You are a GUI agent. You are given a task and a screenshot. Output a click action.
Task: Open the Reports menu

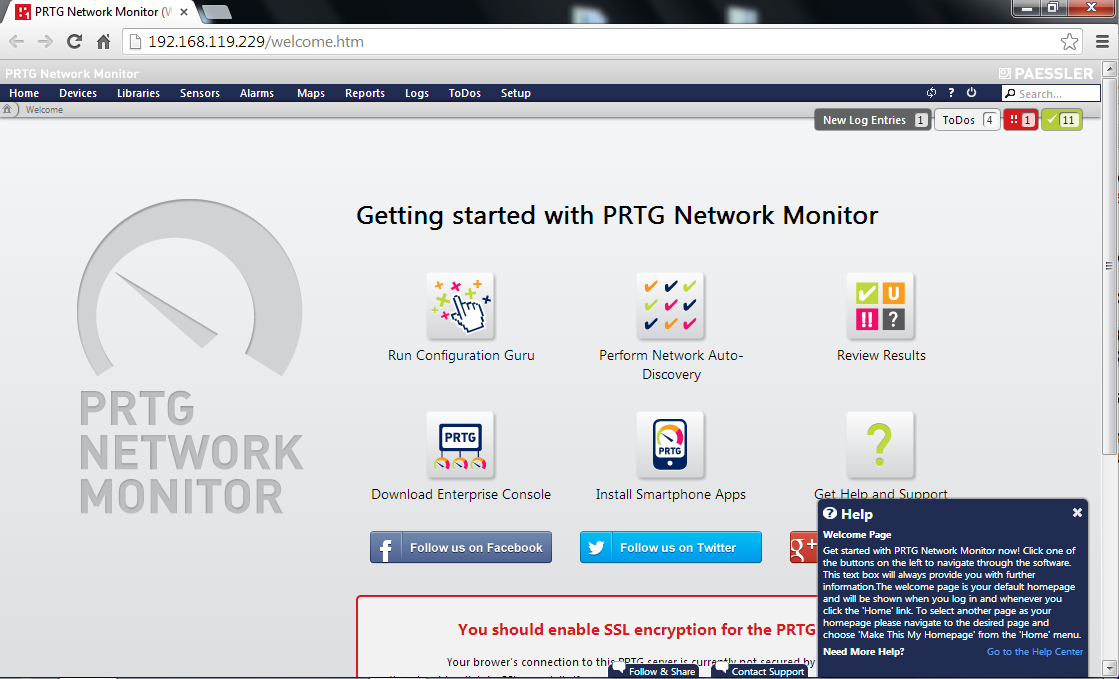point(365,93)
